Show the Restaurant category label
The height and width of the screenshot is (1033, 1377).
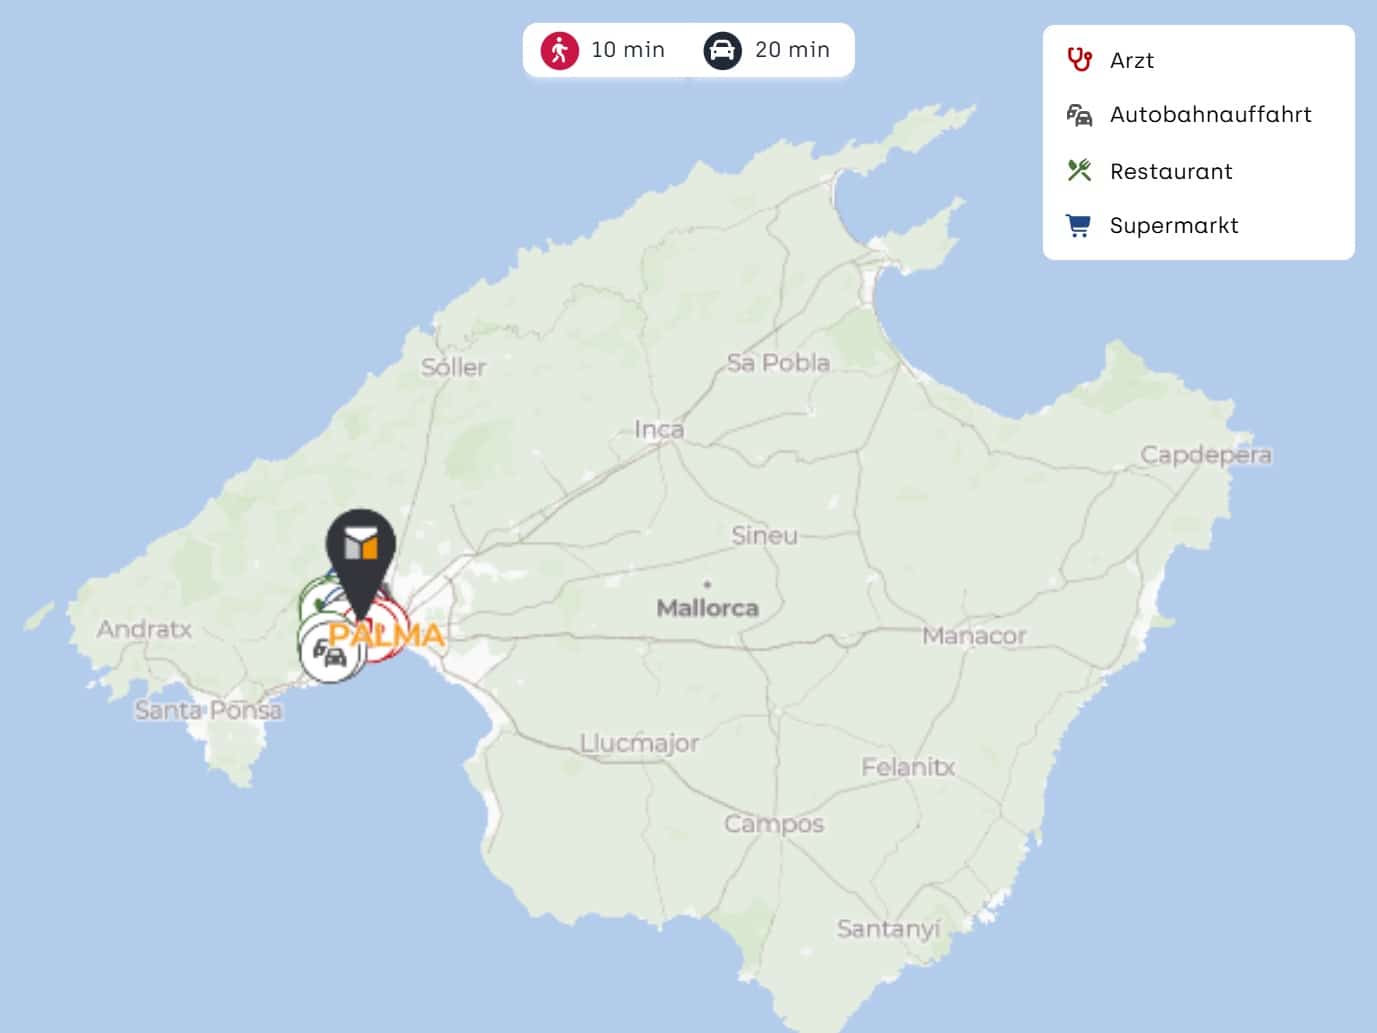[1171, 172]
